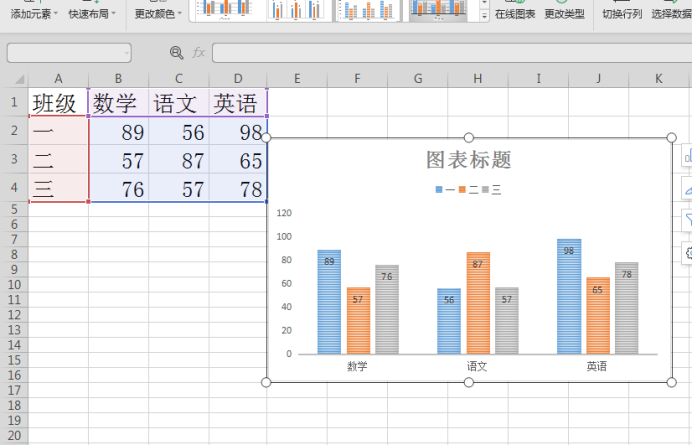Click cell with value 87
Screen dimensions: 692x445
(x=178, y=159)
